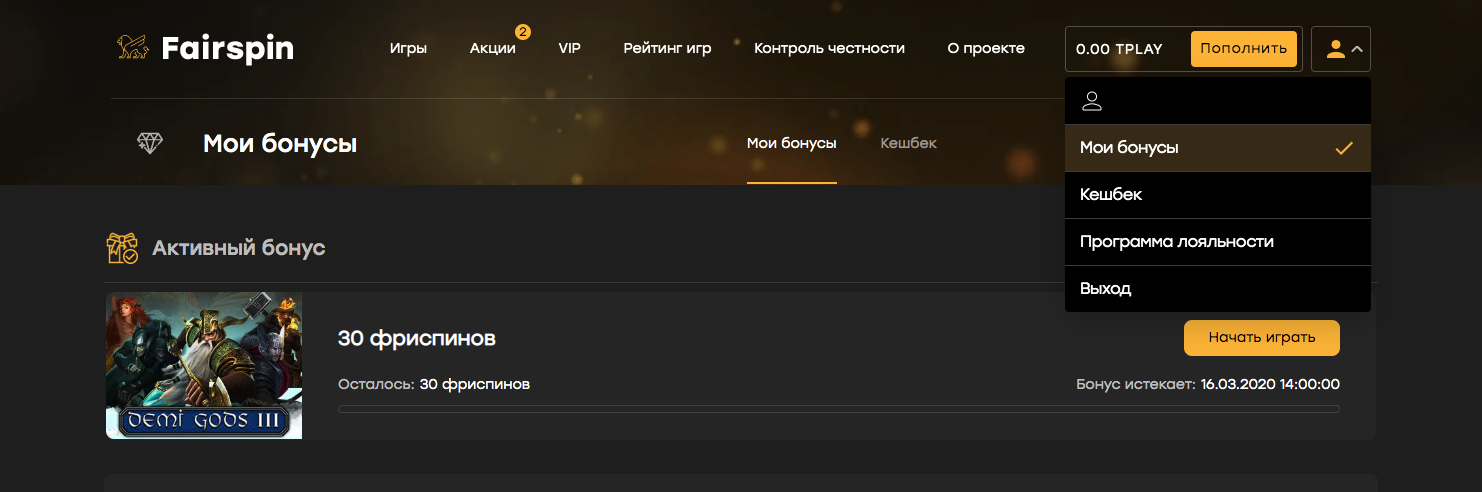Image resolution: width=1482 pixels, height=492 pixels.
Task: Go to the VIP page
Action: pos(569,48)
